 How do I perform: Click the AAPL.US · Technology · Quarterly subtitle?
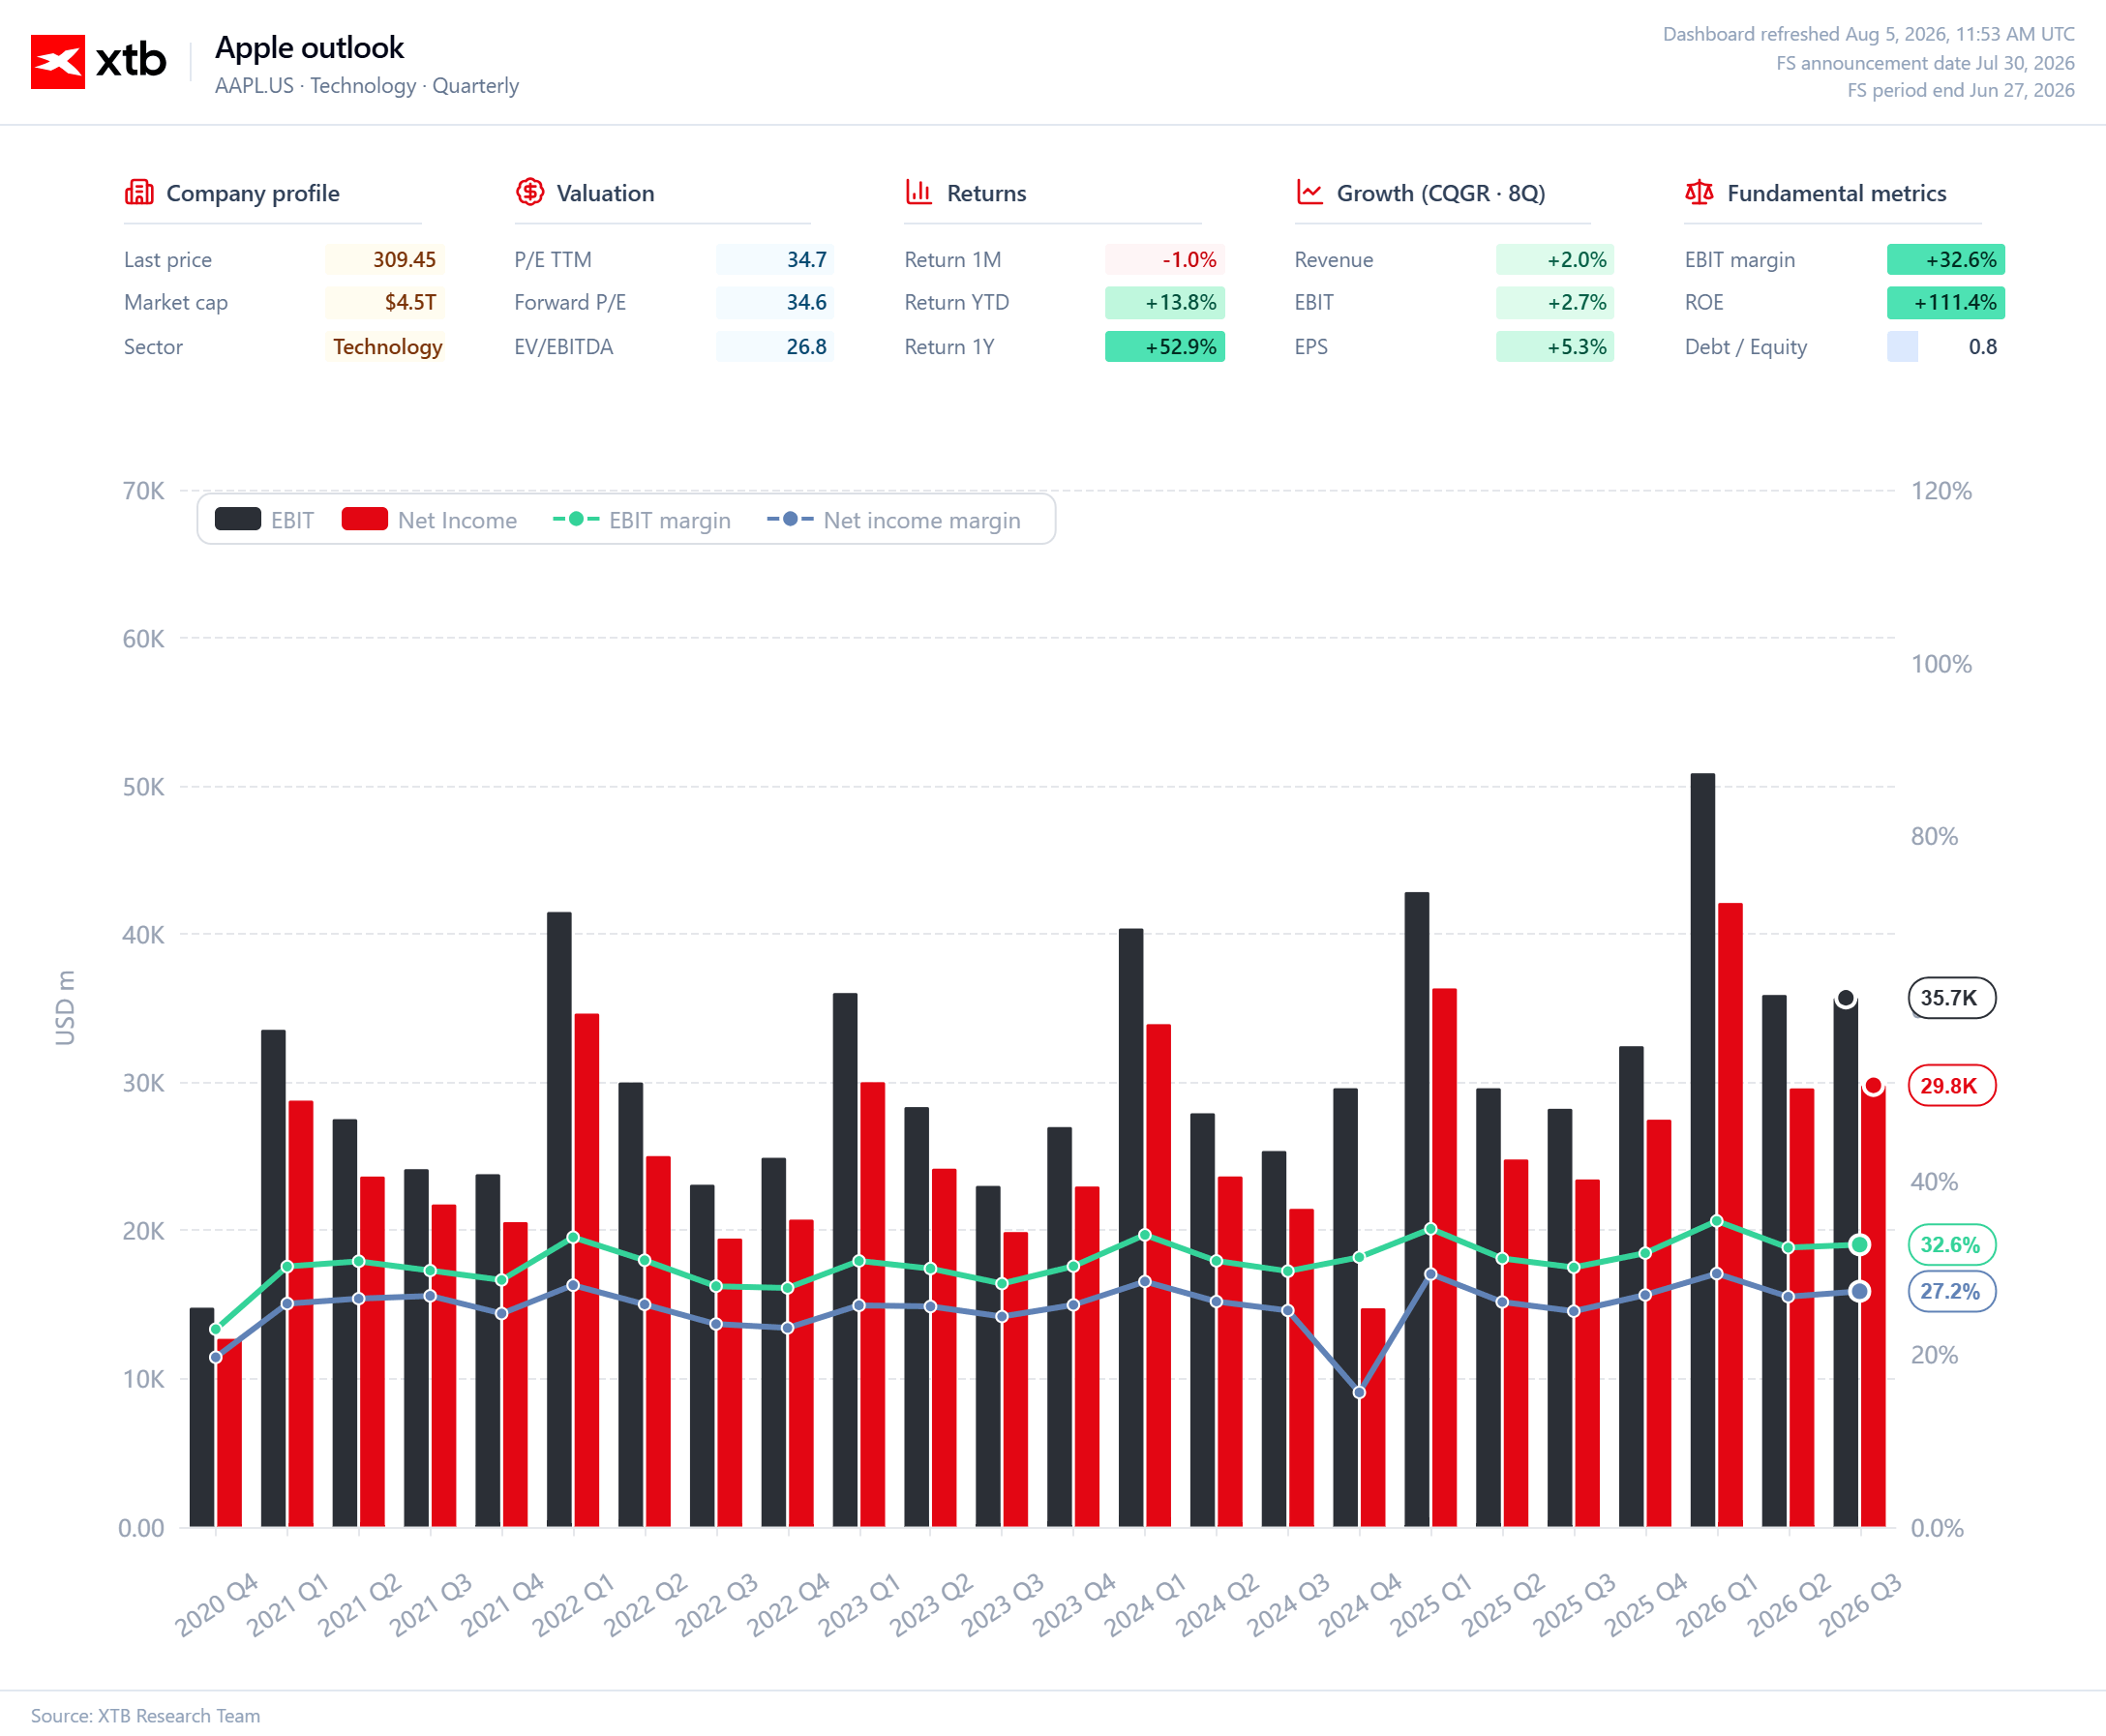pos(367,86)
